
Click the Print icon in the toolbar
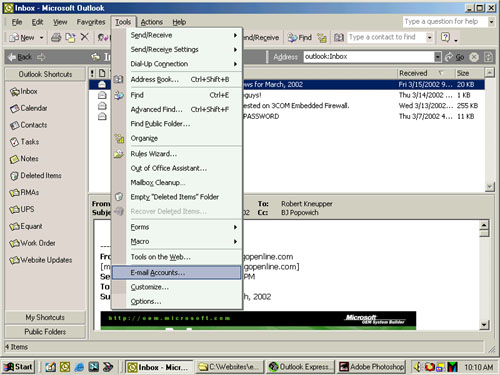coord(56,37)
